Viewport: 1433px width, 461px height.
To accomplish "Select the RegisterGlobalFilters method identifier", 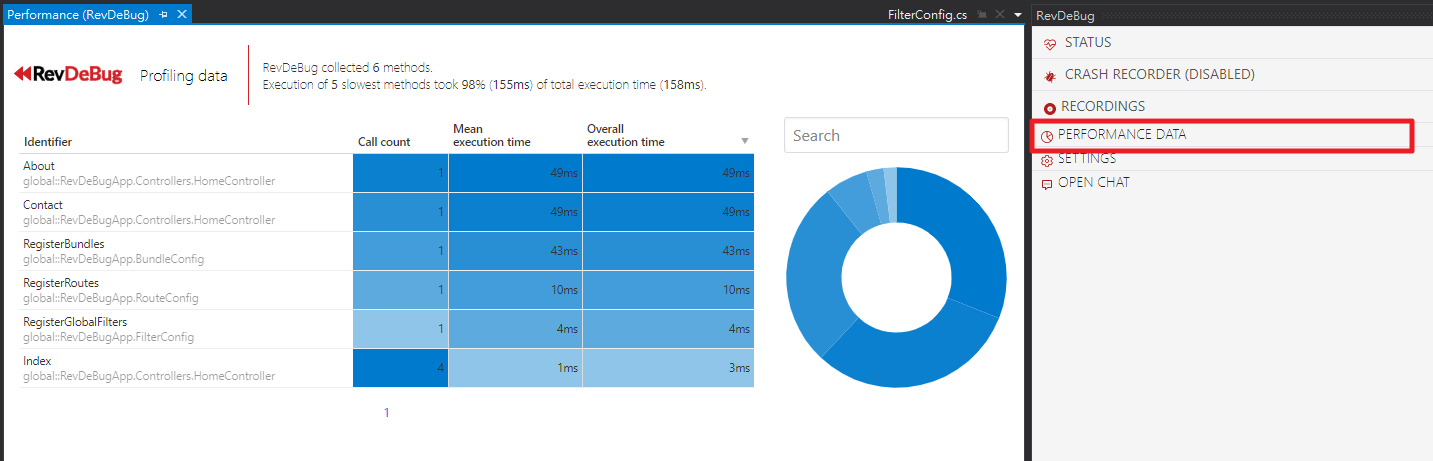I will click(75, 322).
